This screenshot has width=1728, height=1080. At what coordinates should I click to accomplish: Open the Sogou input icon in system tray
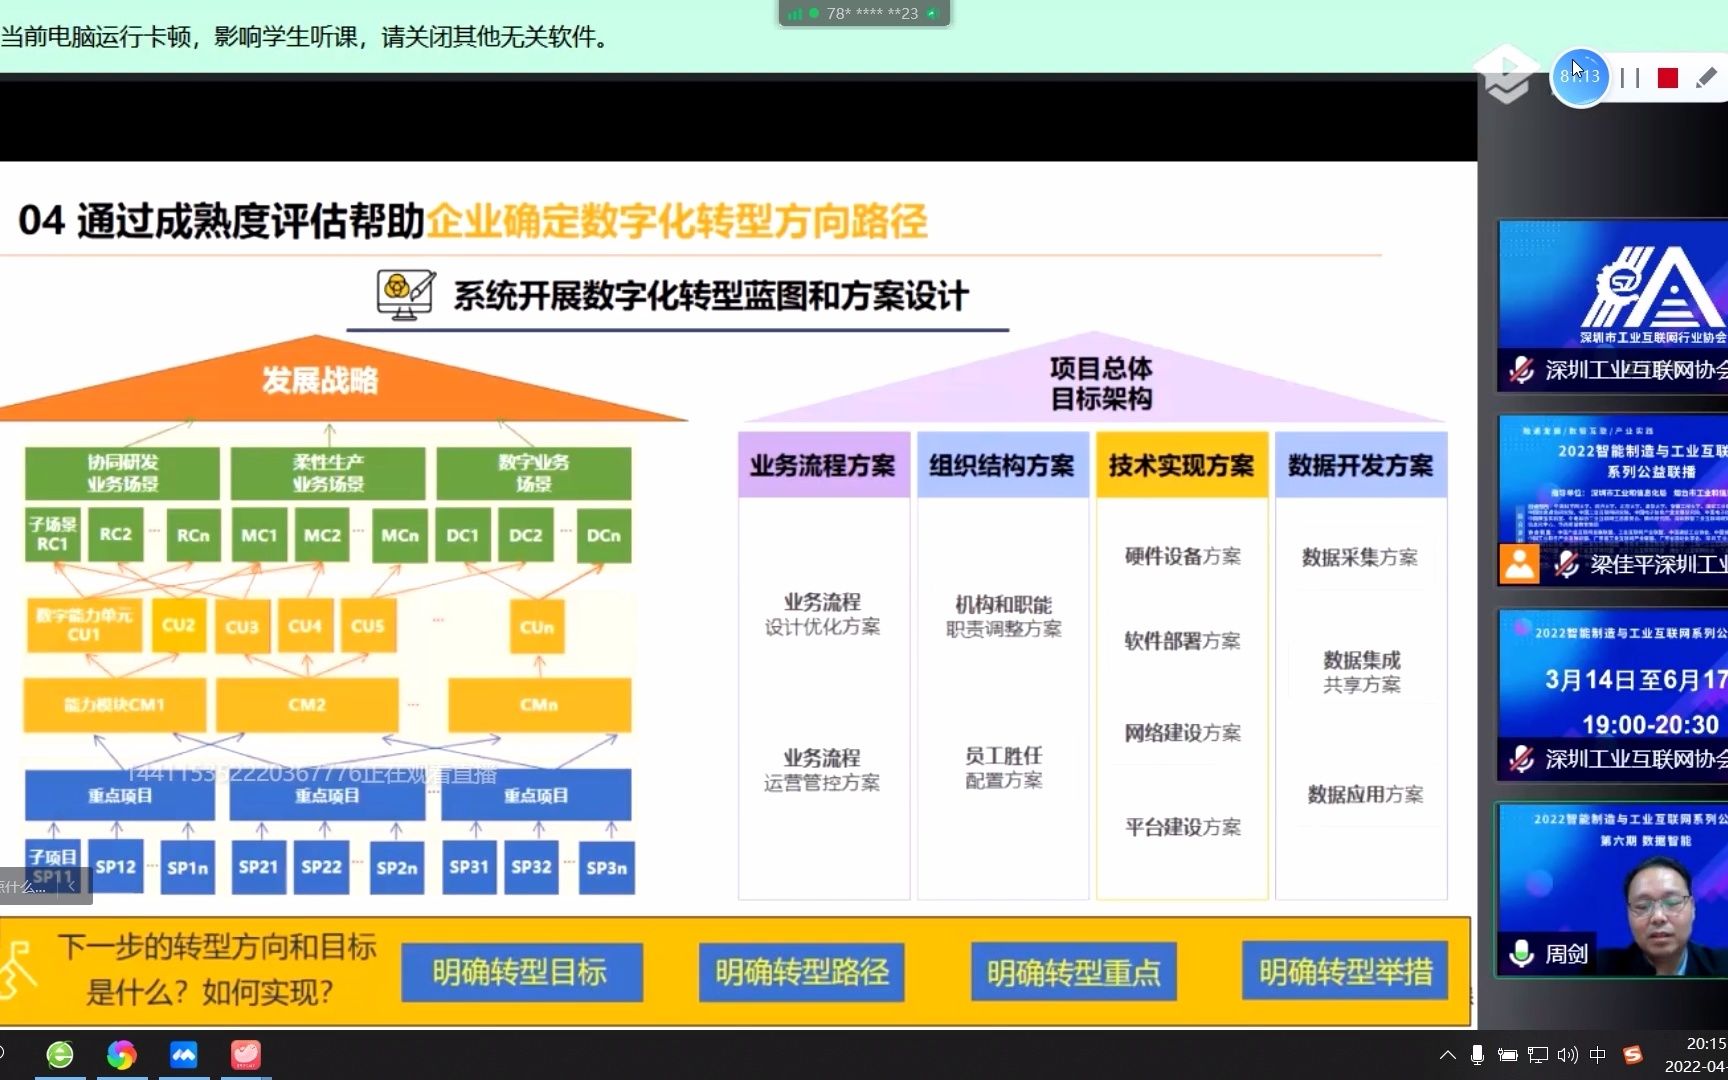(1632, 1055)
